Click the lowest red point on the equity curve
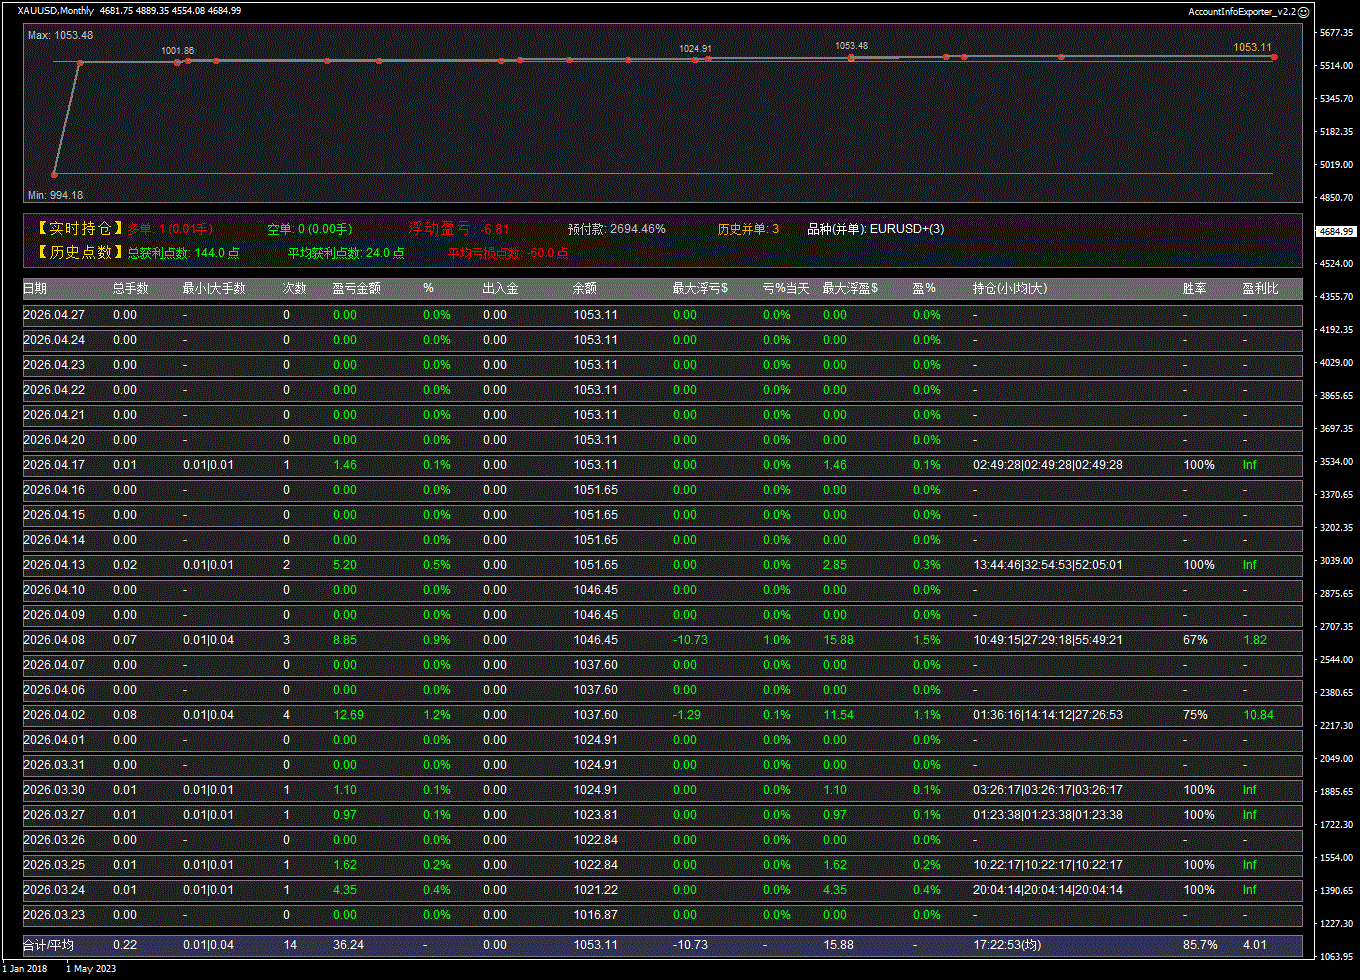Image resolution: width=1360 pixels, height=980 pixels. 54,175
